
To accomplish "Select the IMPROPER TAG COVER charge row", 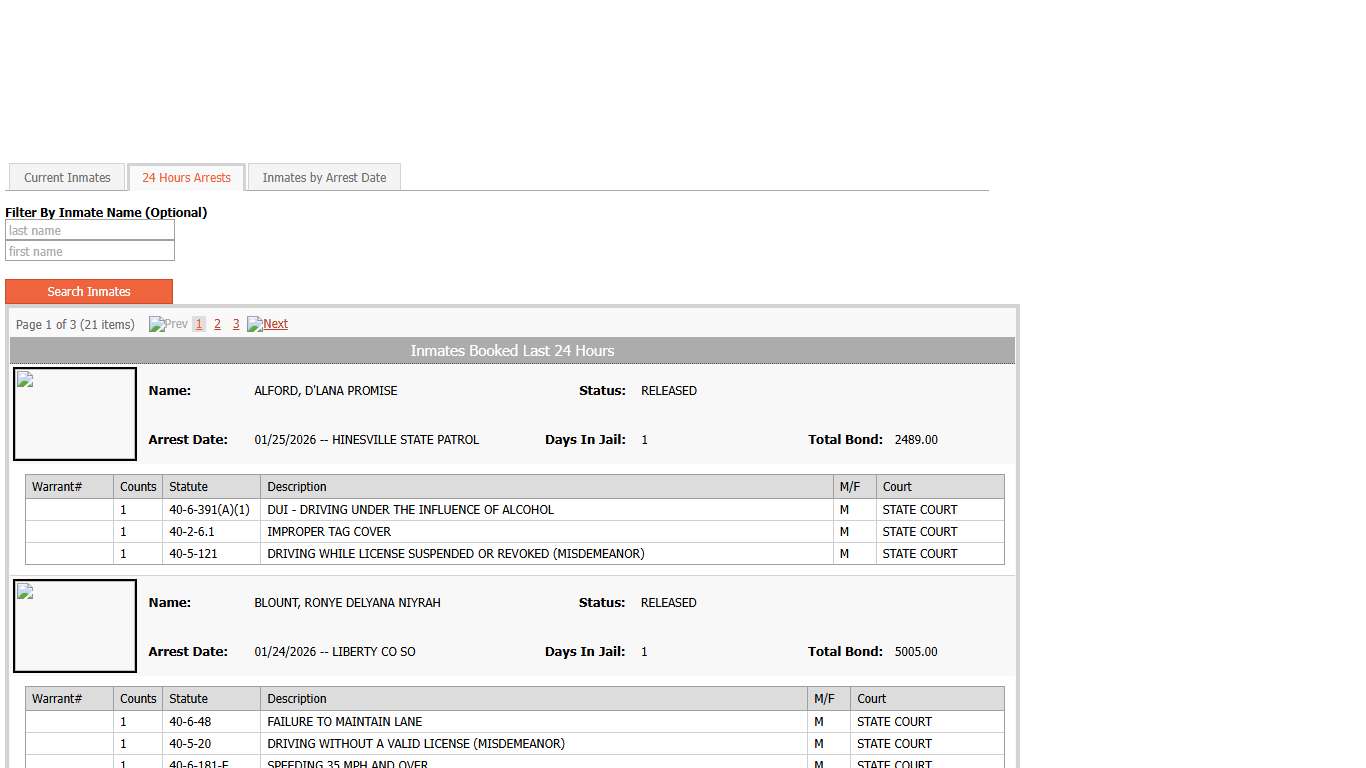I will 329,532.
